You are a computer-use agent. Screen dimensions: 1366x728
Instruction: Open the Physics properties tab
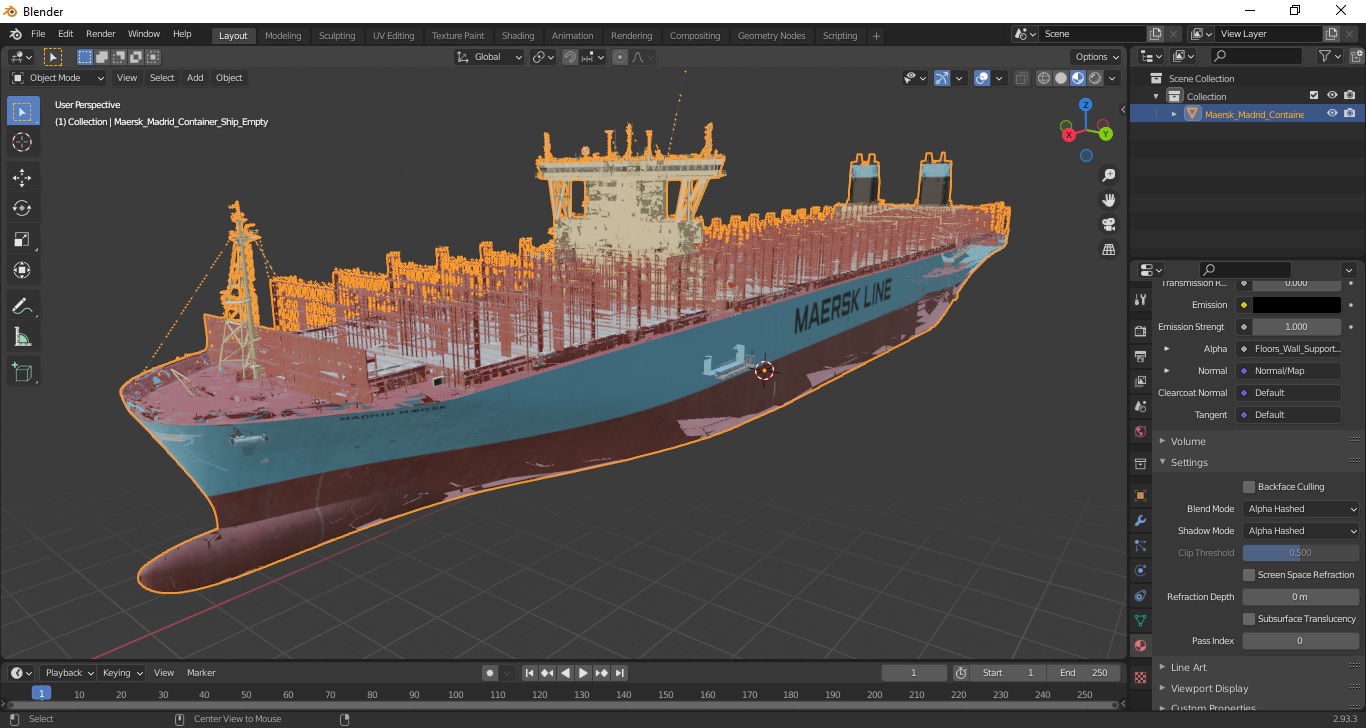[1140, 571]
